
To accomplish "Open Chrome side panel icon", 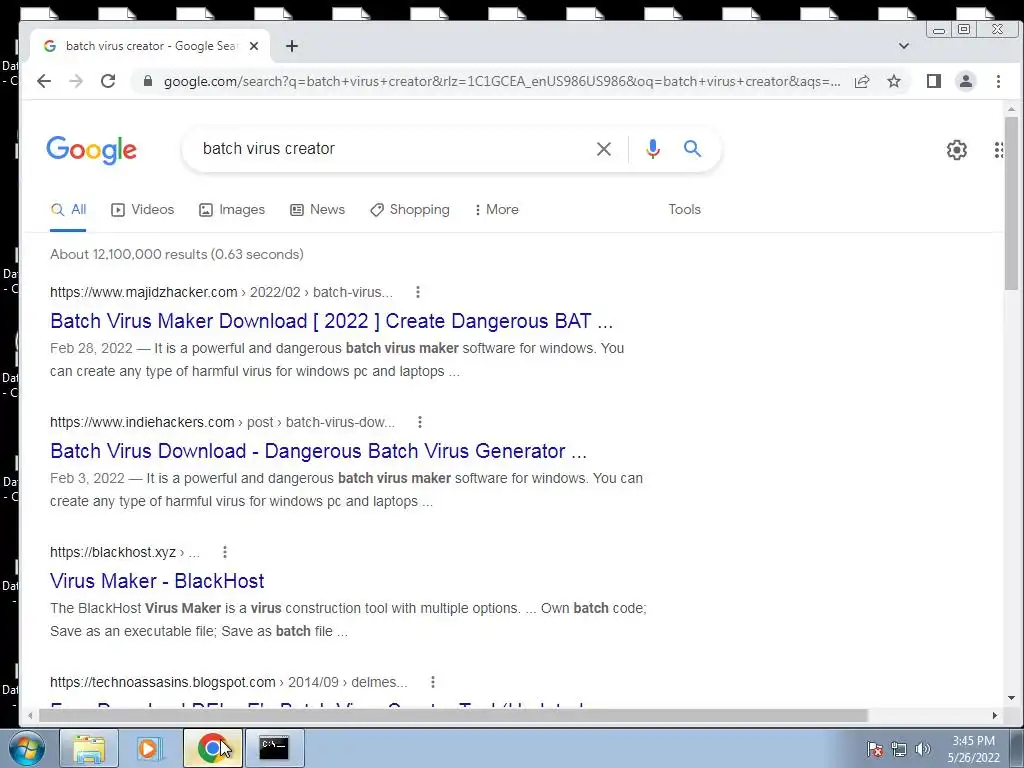I will pos(934,81).
